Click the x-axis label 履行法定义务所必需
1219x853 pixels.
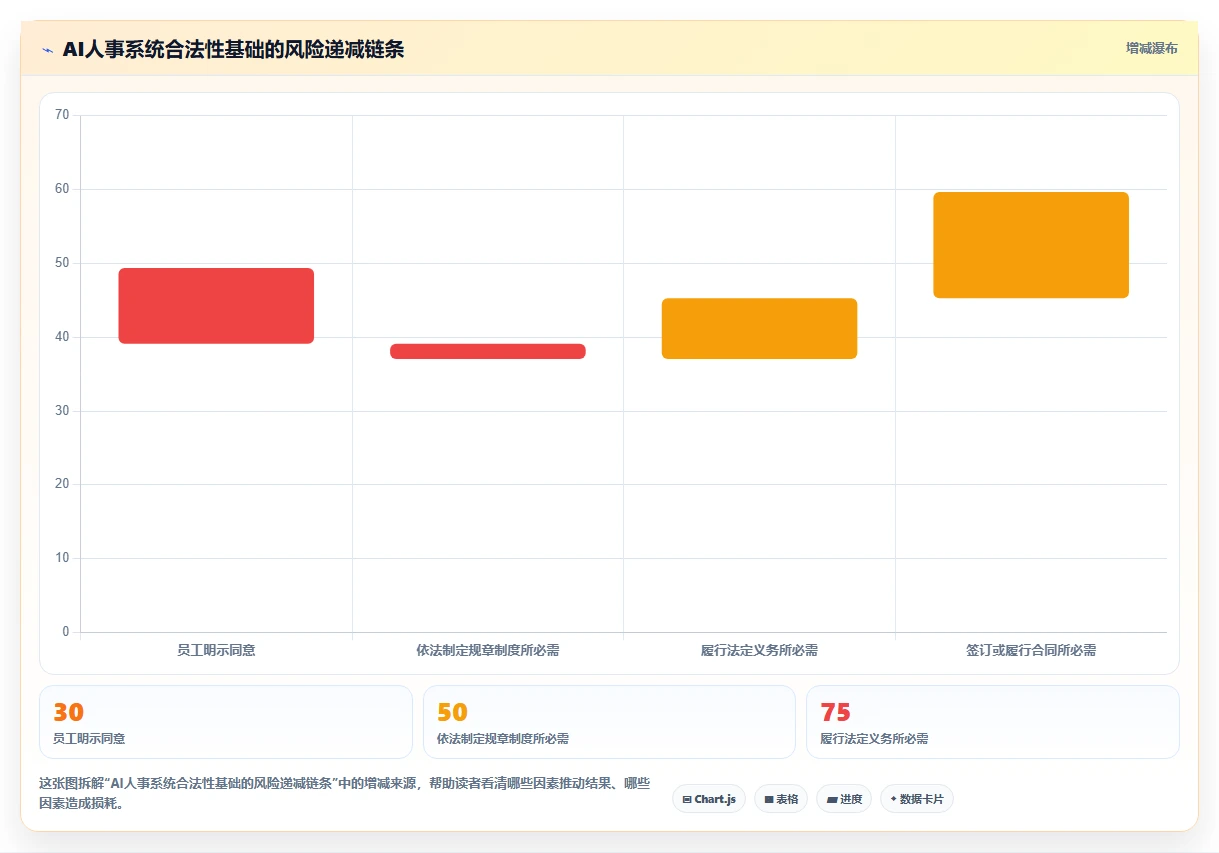pyautogui.click(x=759, y=650)
